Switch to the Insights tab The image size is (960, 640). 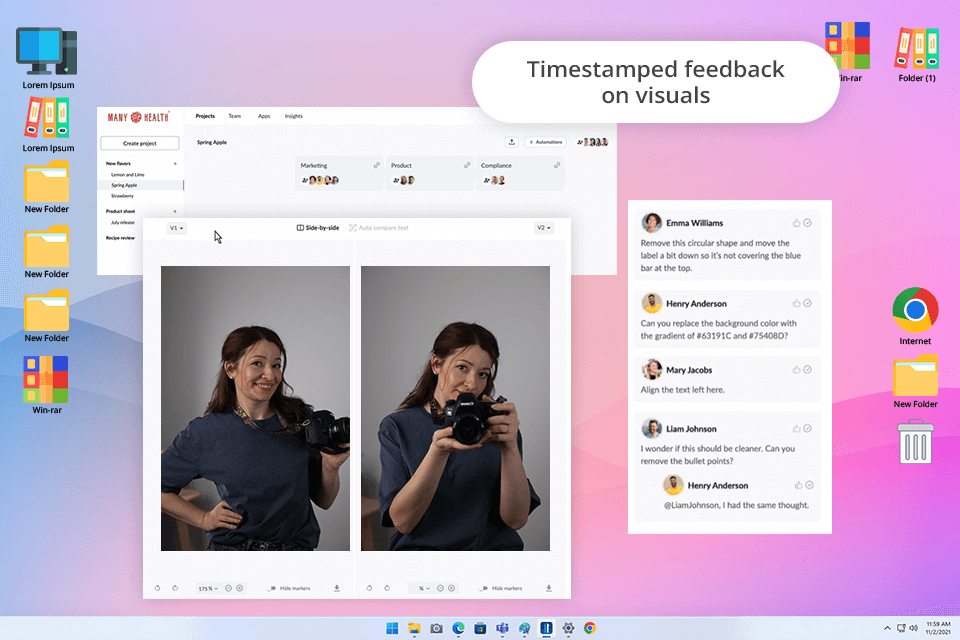pos(293,116)
